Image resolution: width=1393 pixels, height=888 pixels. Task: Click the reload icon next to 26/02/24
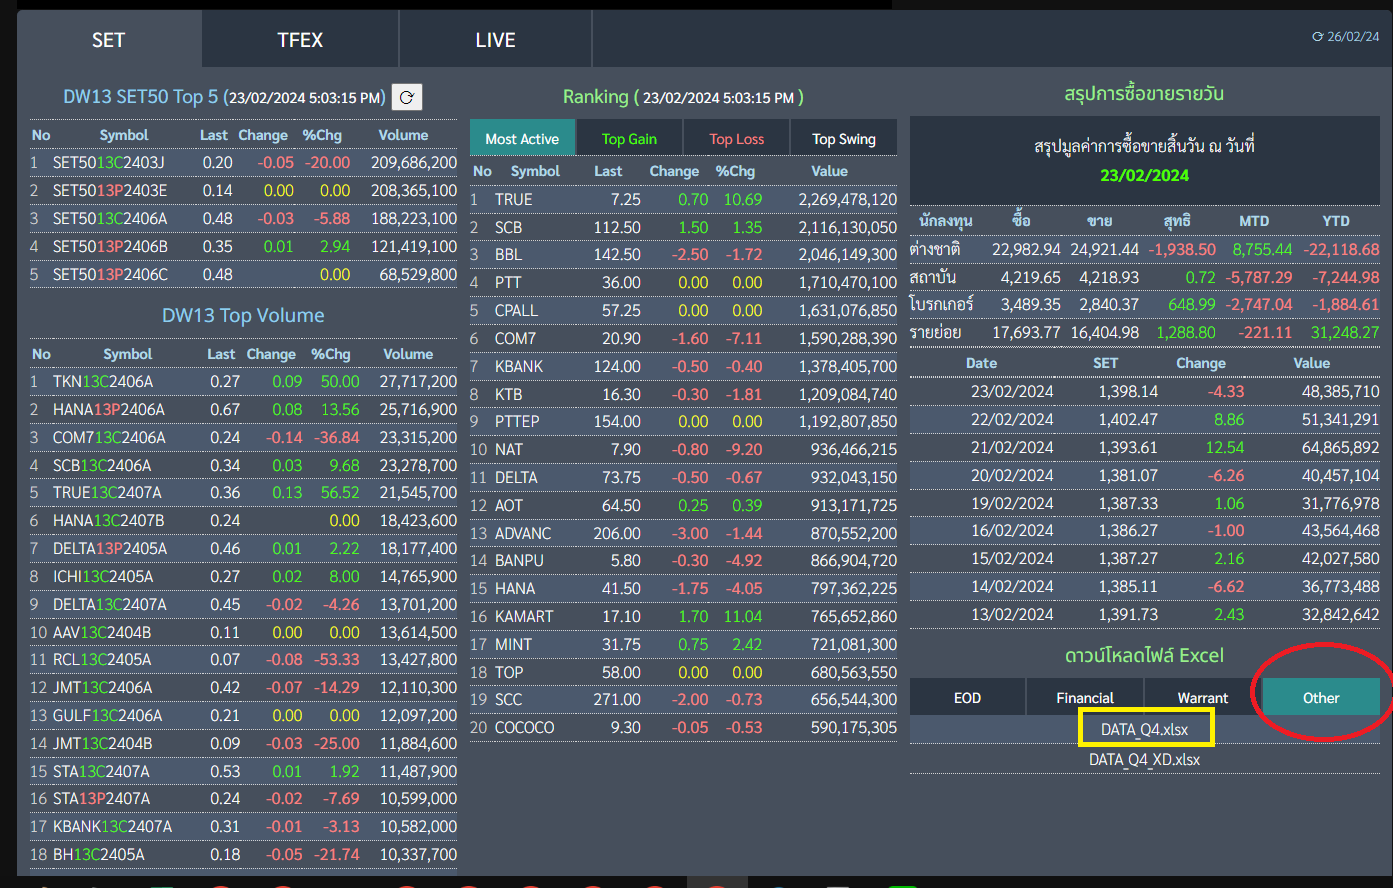(1317, 37)
